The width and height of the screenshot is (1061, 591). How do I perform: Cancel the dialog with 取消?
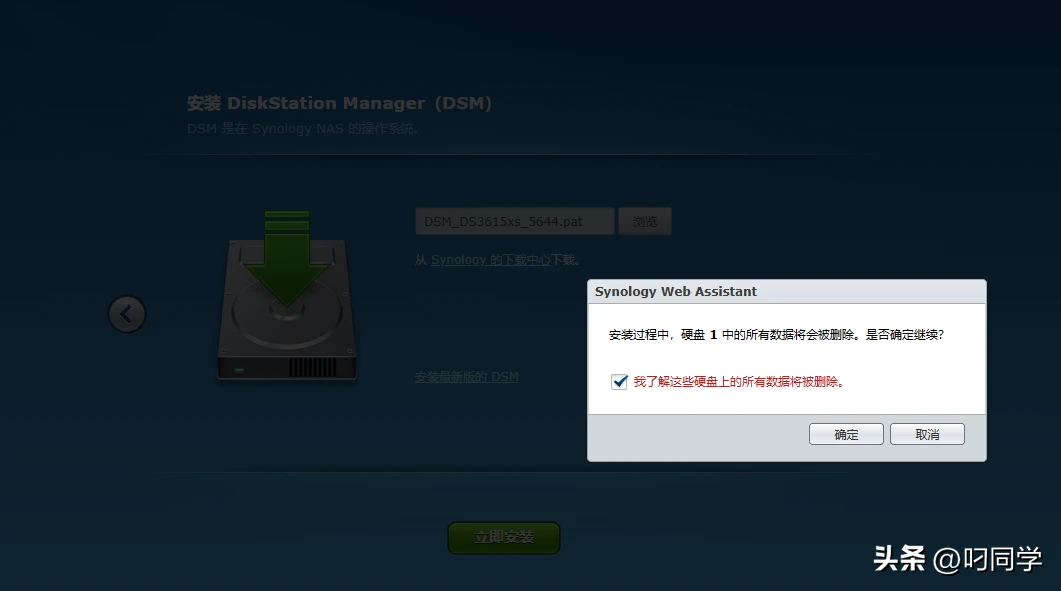click(x=927, y=434)
